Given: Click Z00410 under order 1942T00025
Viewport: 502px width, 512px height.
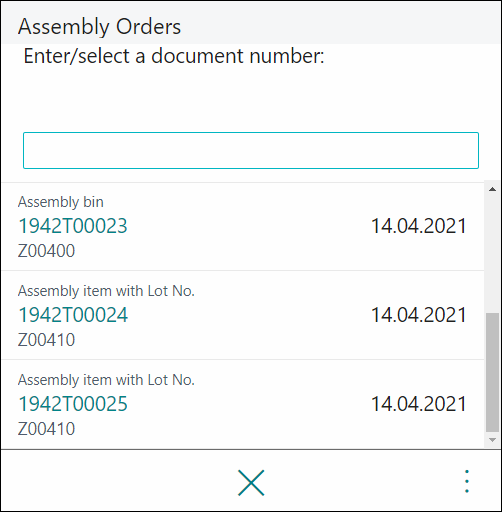Looking at the screenshot, I should [46, 429].
